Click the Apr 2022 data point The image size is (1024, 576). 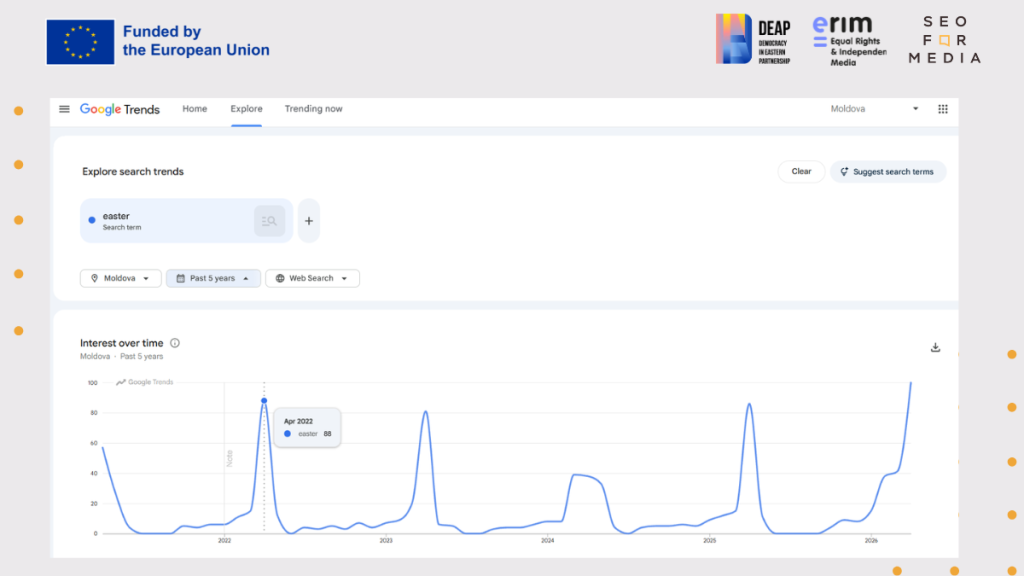[x=264, y=401]
